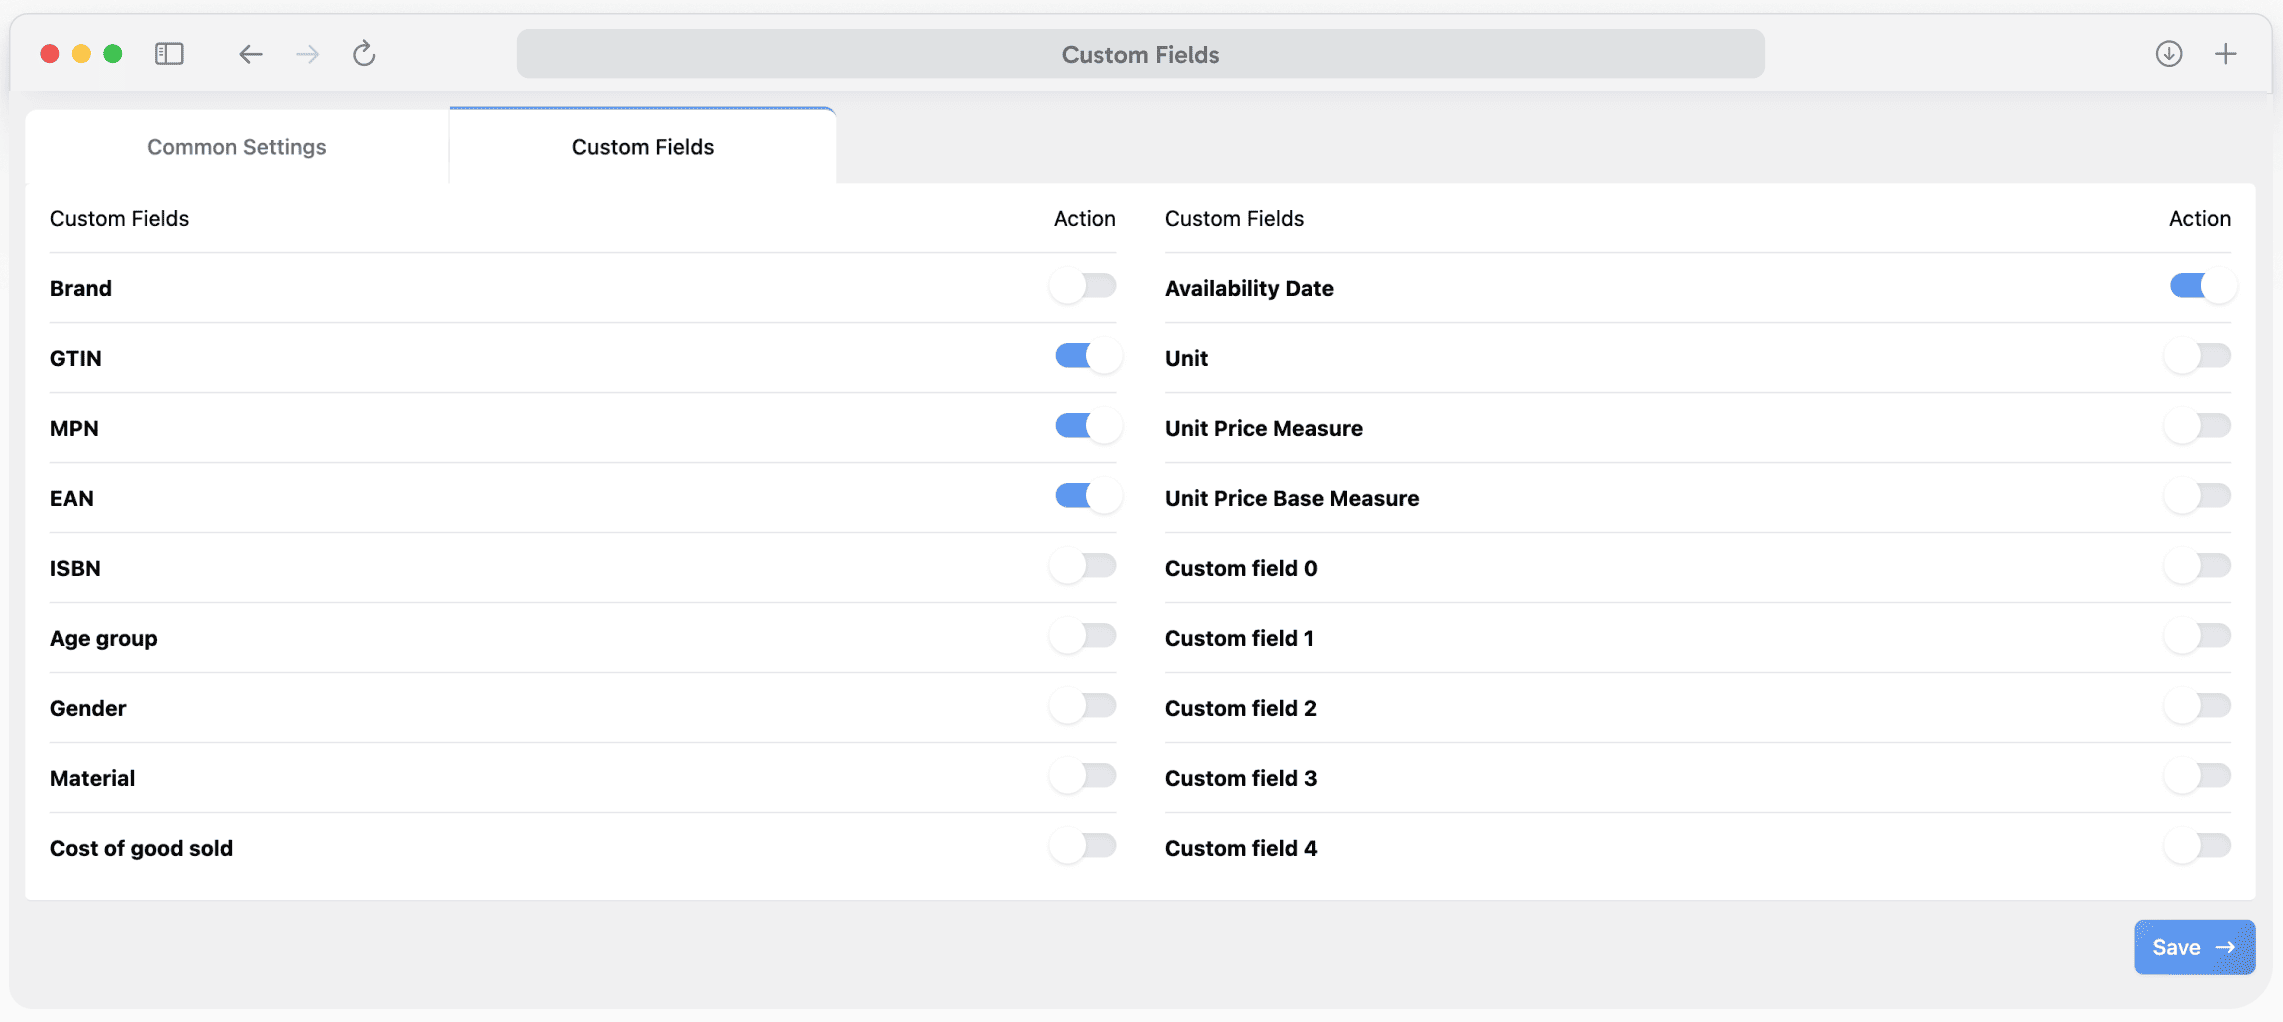Turn off the MPN switch
Viewport: 2283px width, 1022px height.
point(1087,425)
